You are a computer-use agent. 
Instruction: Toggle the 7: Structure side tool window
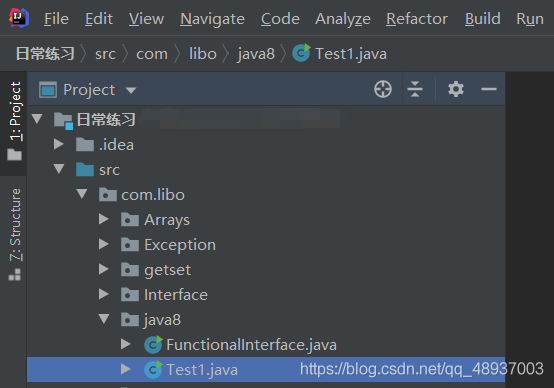point(14,235)
